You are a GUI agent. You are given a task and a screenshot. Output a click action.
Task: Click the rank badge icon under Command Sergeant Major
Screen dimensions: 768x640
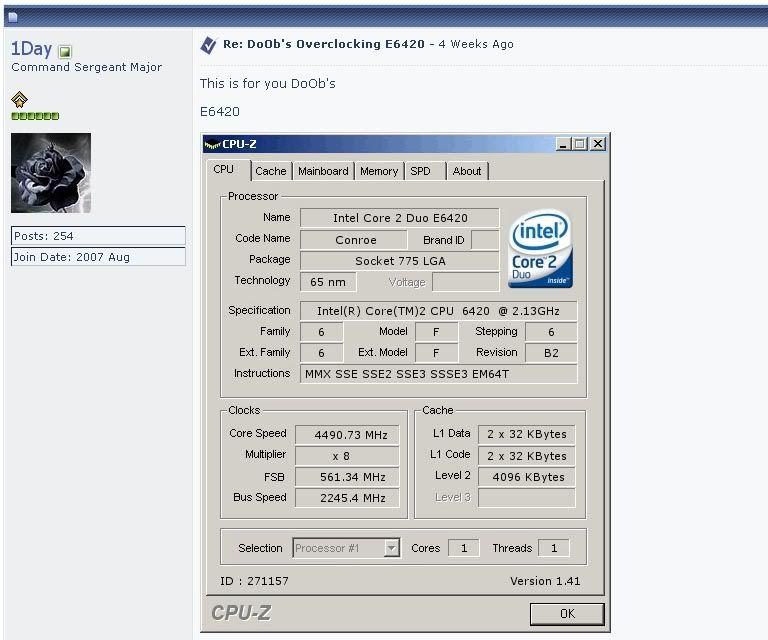pos(19,99)
